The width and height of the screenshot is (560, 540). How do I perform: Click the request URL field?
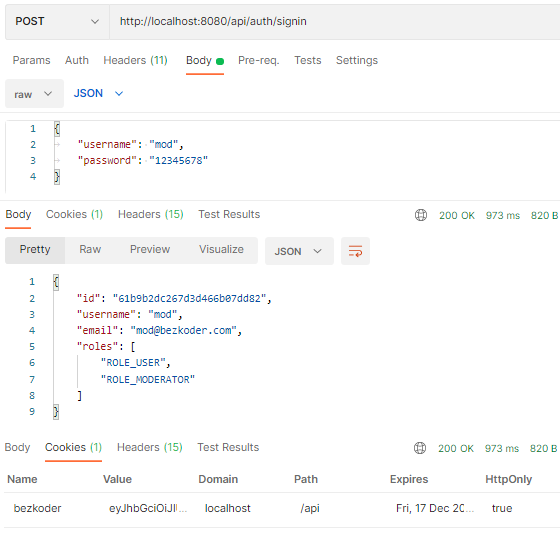(x=334, y=21)
